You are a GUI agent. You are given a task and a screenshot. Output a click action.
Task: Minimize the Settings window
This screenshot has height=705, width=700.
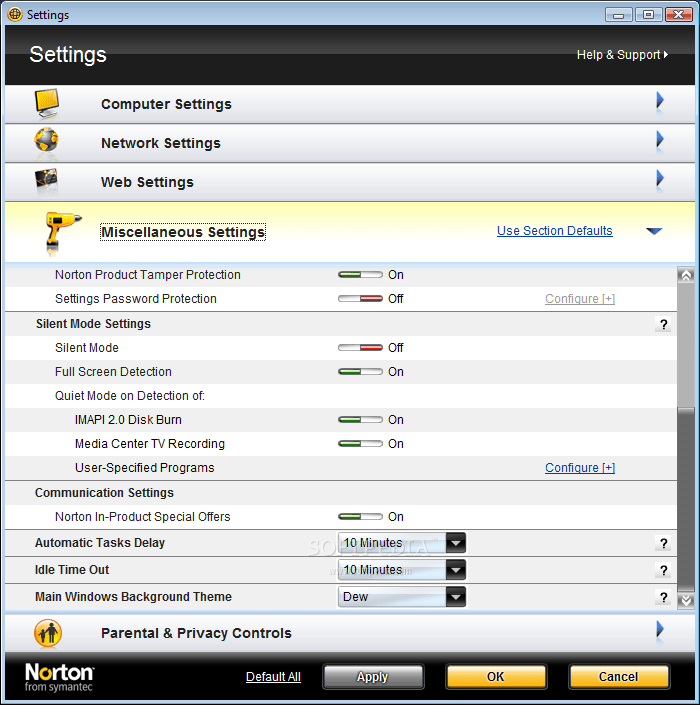click(619, 15)
